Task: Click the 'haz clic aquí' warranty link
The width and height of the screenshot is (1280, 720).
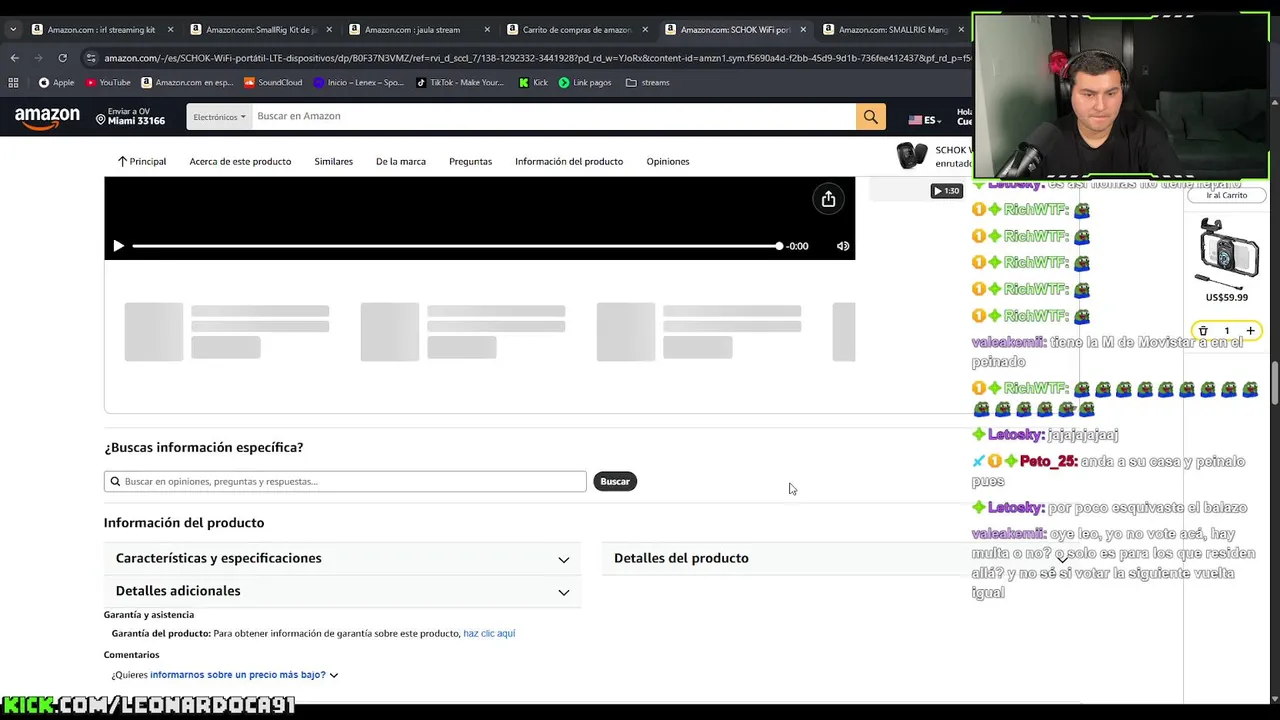Action: pos(489,633)
